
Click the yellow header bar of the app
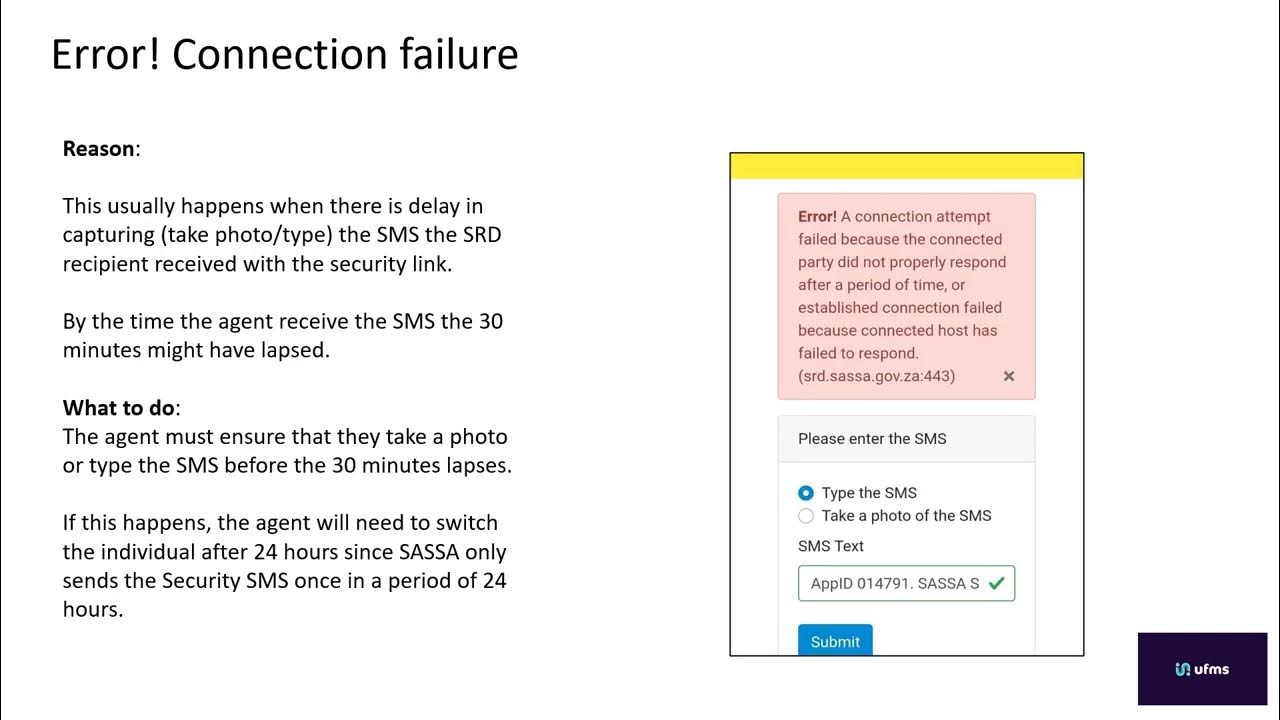(x=907, y=166)
